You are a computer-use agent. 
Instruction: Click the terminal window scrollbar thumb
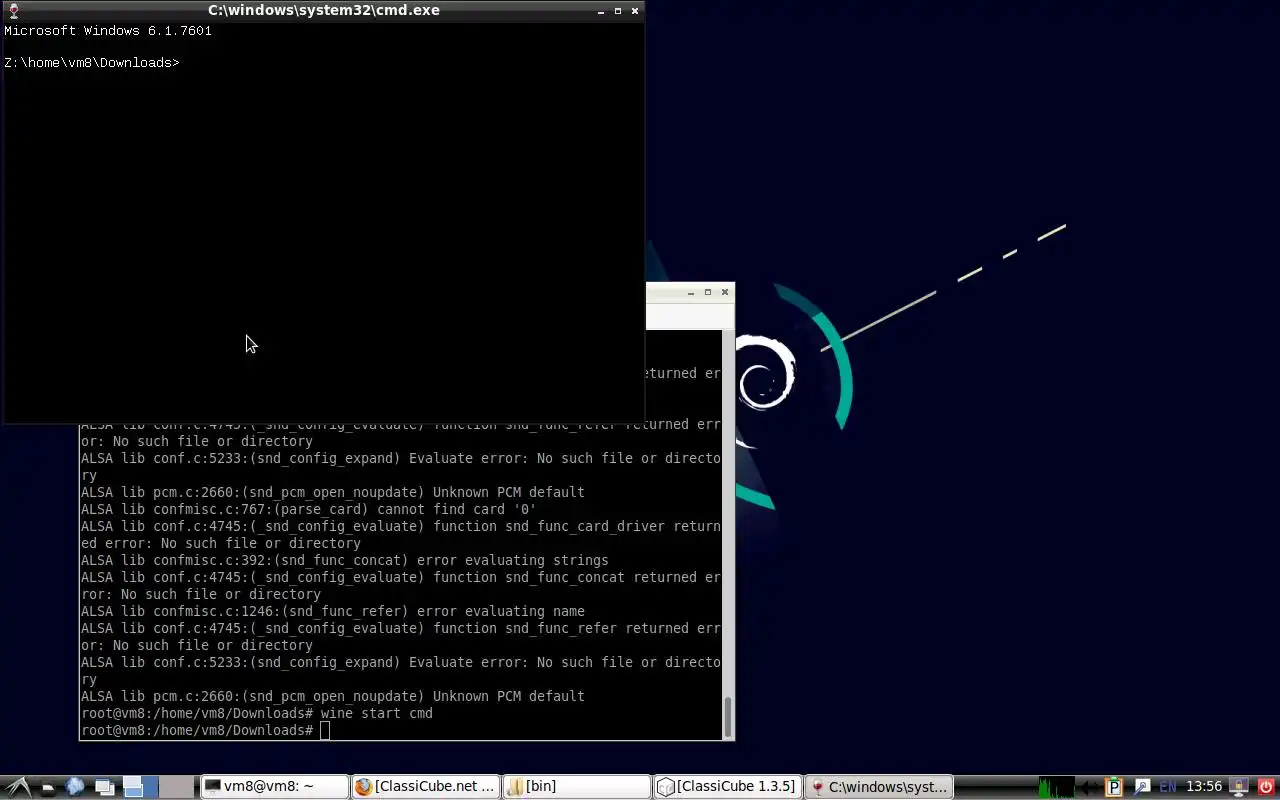click(728, 716)
